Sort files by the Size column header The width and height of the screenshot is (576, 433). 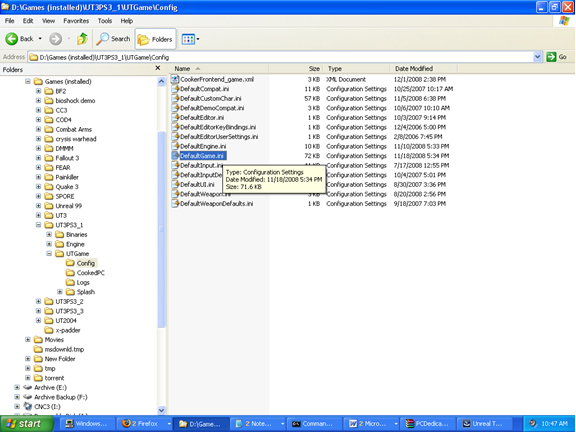click(296, 69)
